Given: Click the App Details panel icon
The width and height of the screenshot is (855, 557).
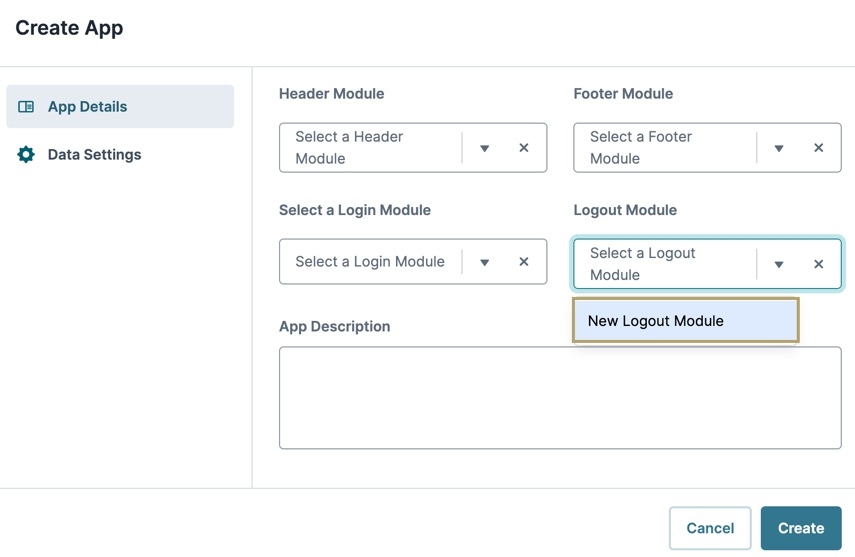Looking at the screenshot, I should point(26,107).
